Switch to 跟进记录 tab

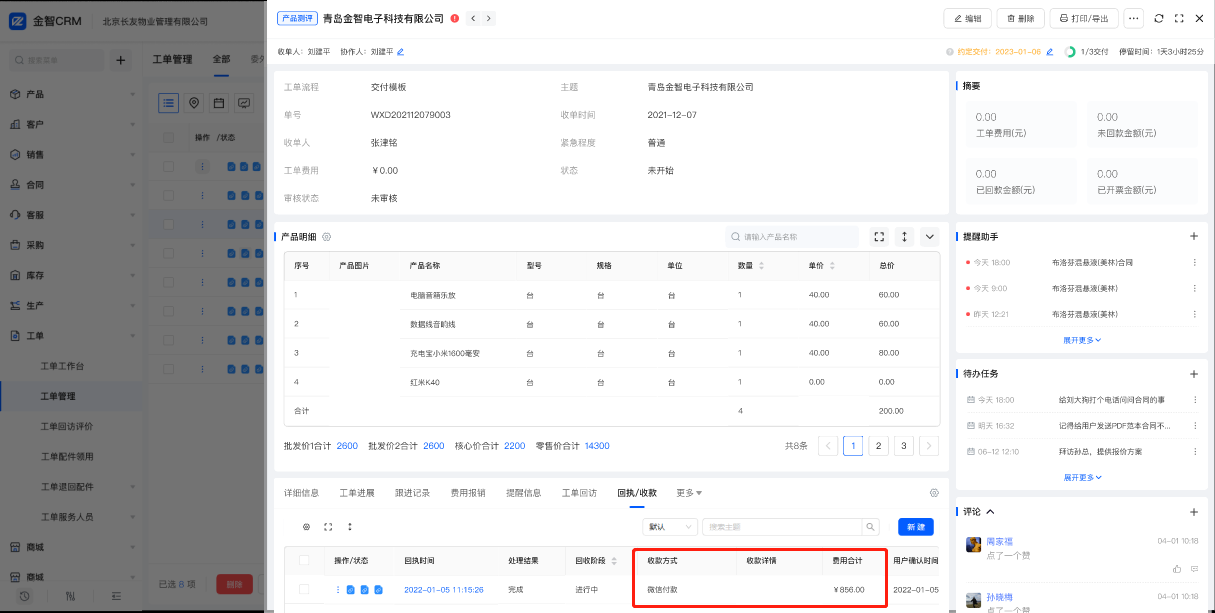coord(412,493)
